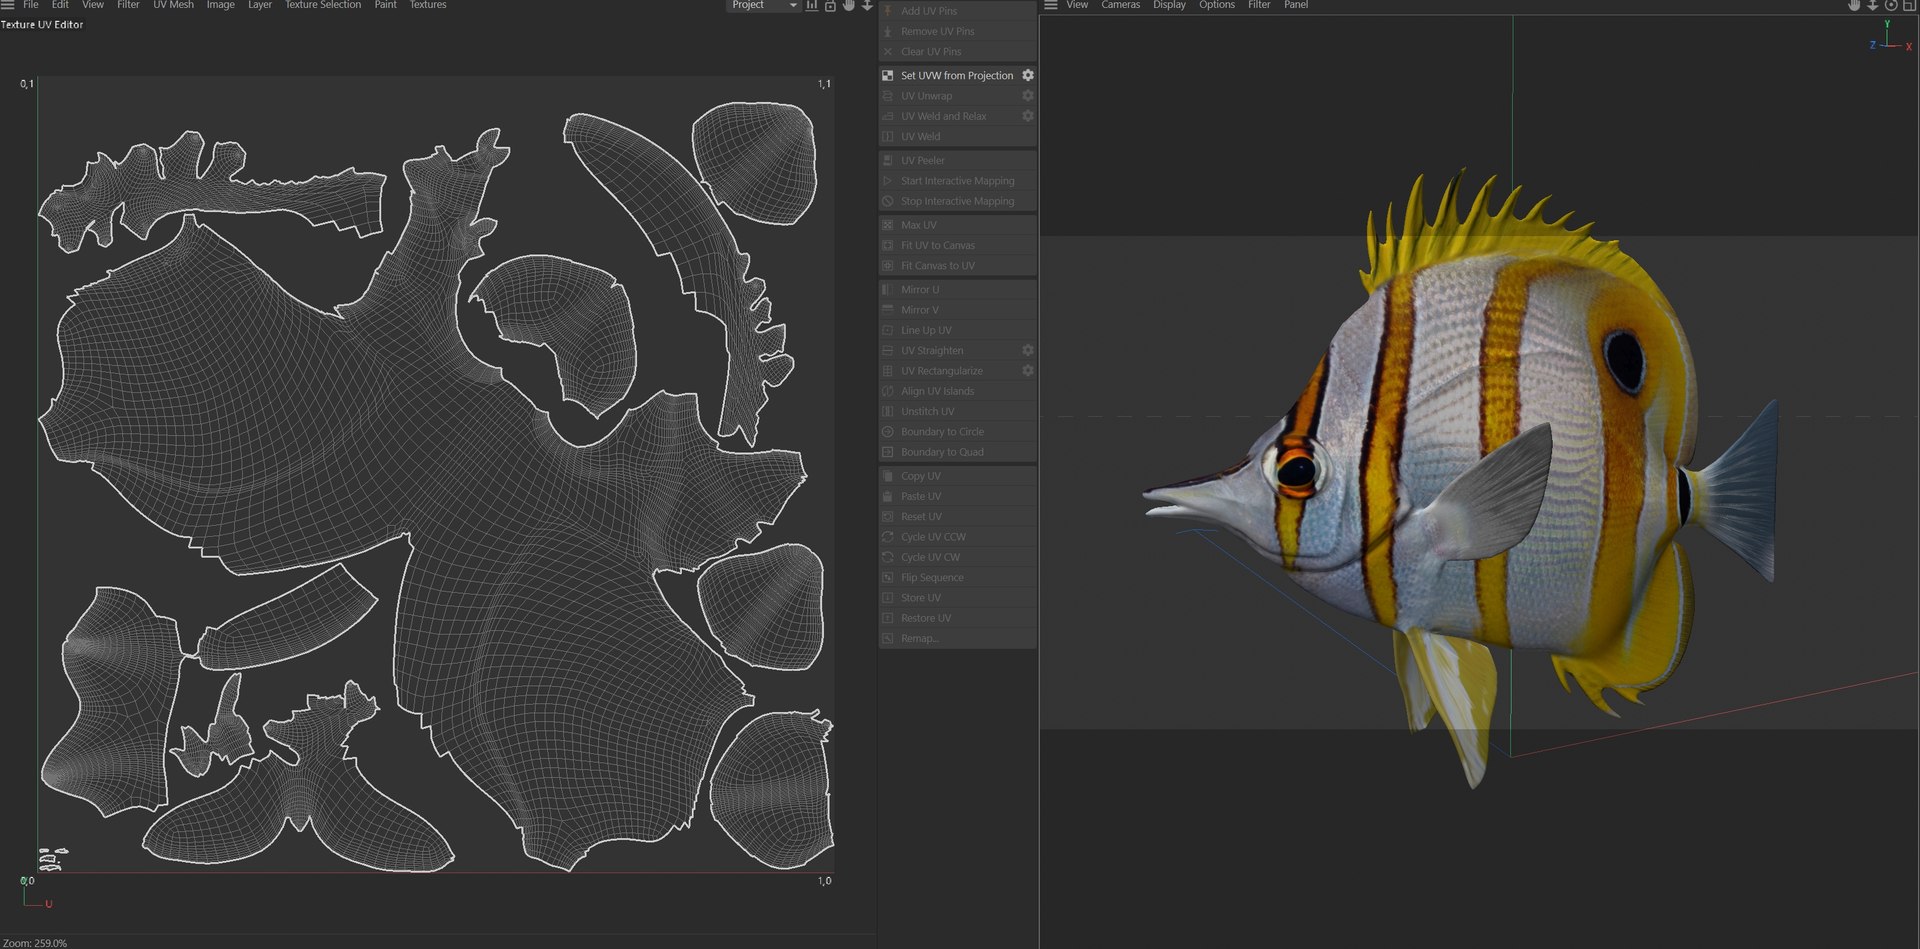Select the hand pan icon in UV editor header
This screenshot has width=1920, height=949.
848,5
